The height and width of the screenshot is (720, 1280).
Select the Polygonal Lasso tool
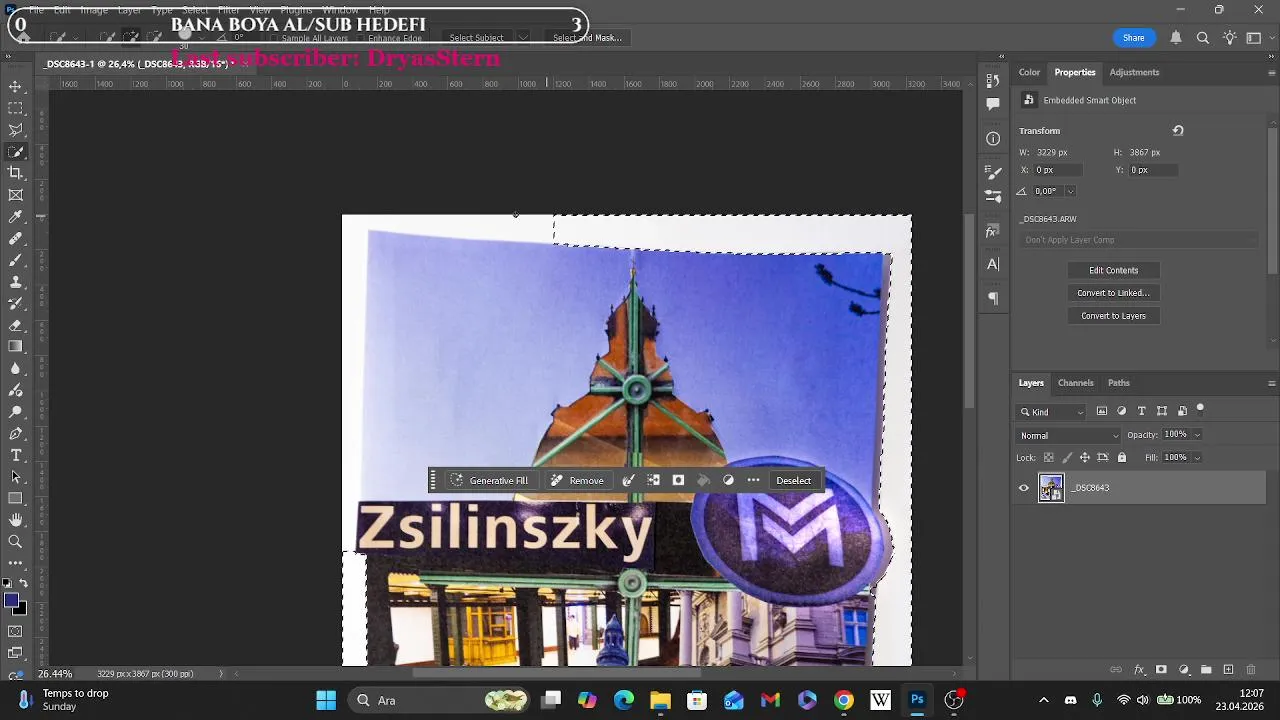(x=15, y=130)
